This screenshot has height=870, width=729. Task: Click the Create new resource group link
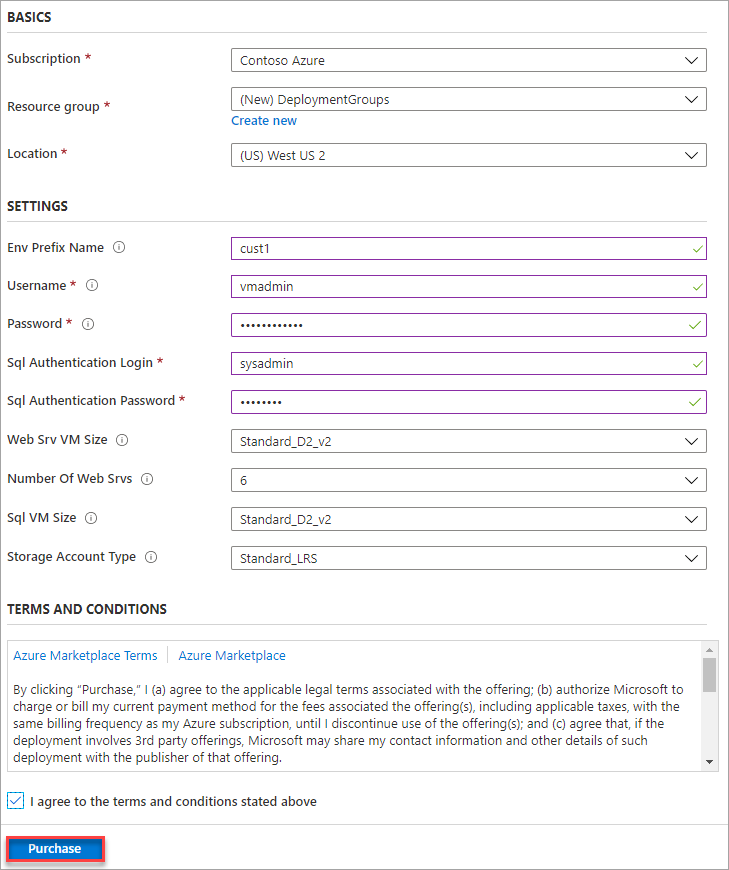tap(264, 120)
